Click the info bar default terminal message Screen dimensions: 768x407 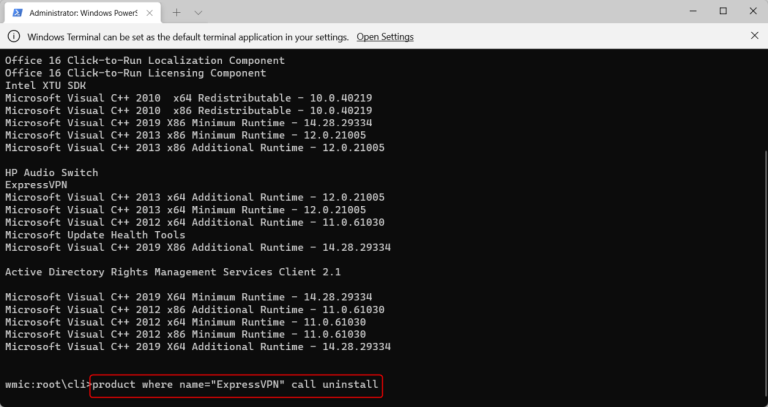pos(188,37)
